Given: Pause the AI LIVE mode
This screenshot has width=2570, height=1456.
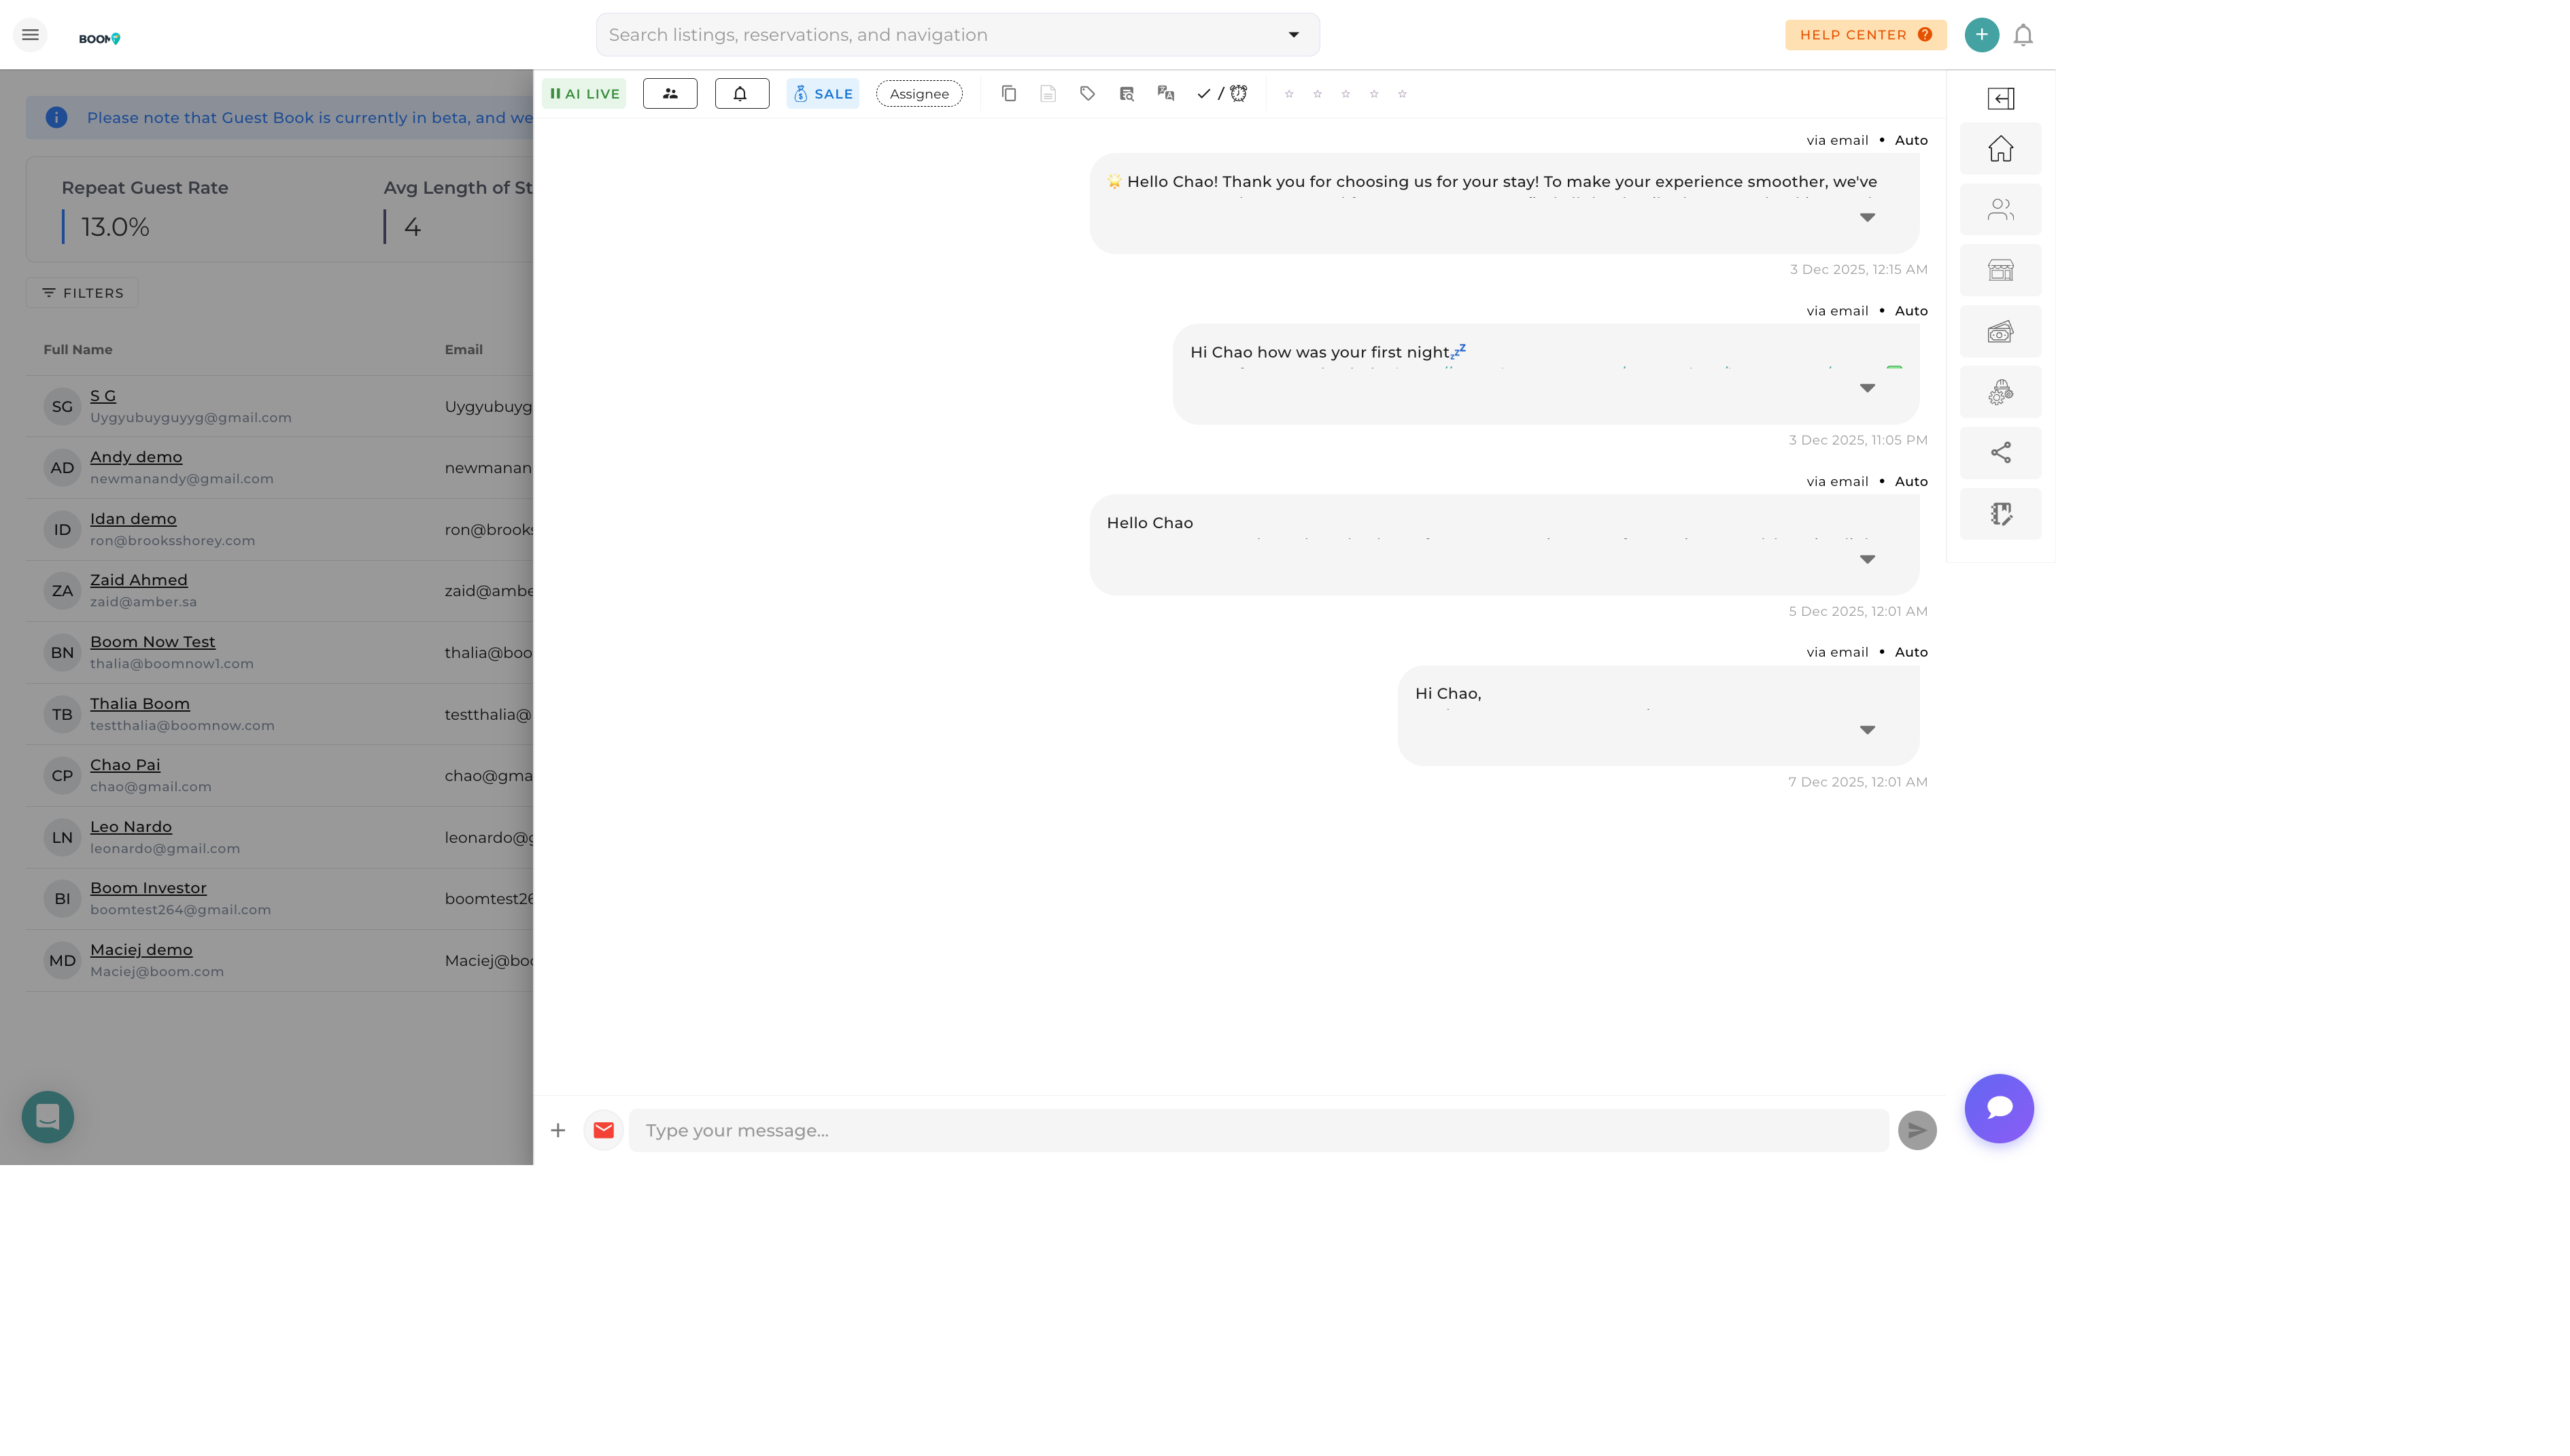Looking at the screenshot, I should coord(584,93).
